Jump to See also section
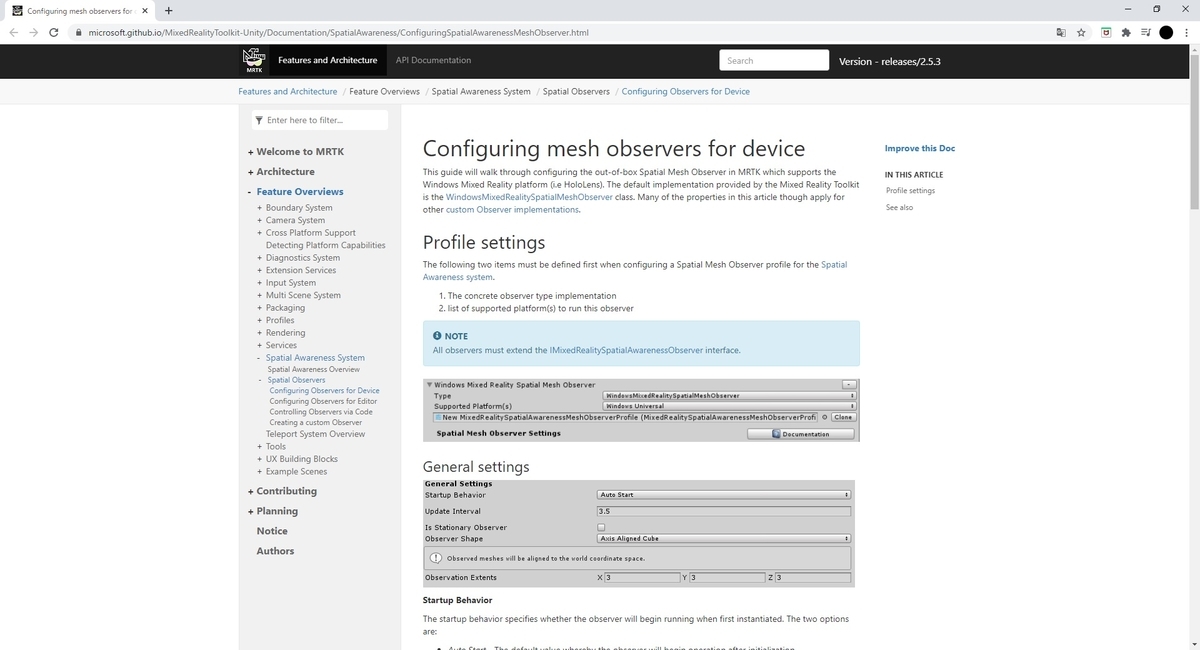Screen dimensions: 1200x650 tap(899, 207)
